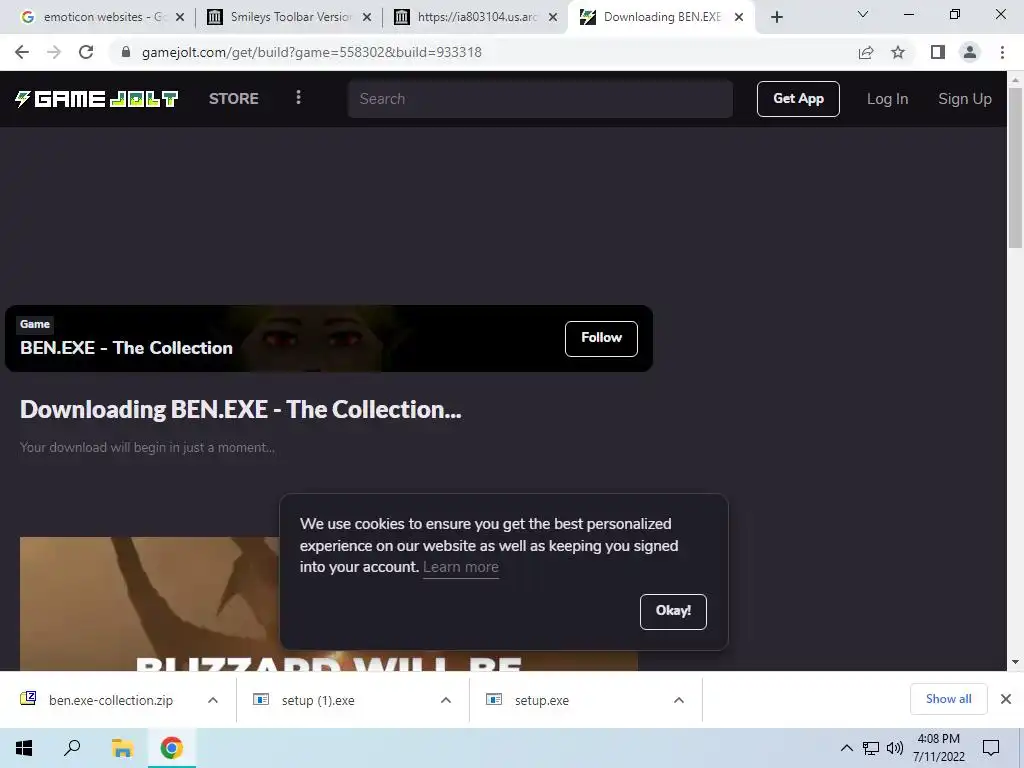Close the downloads bar

point(1006,699)
